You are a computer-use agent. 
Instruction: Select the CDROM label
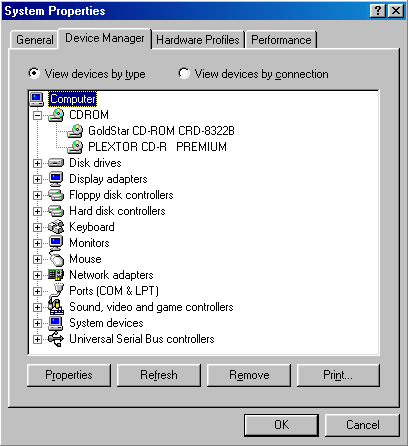[x=89, y=115]
